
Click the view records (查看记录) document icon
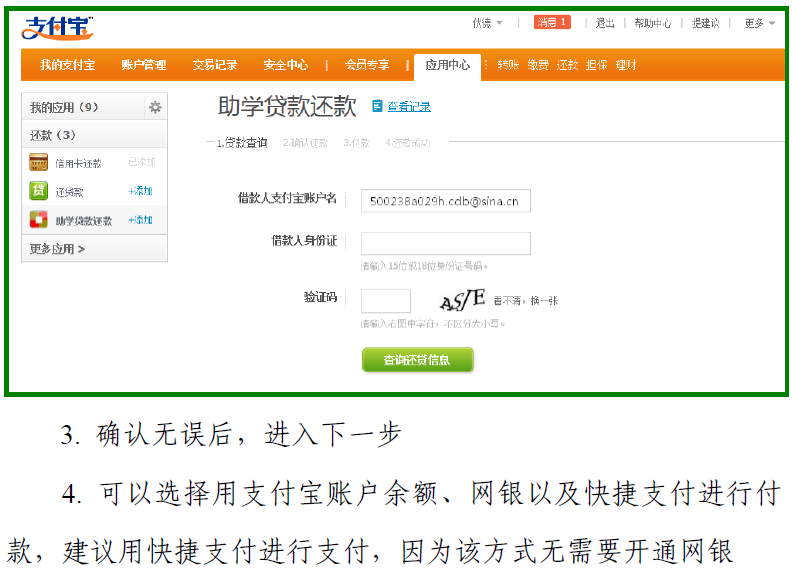[x=377, y=106]
